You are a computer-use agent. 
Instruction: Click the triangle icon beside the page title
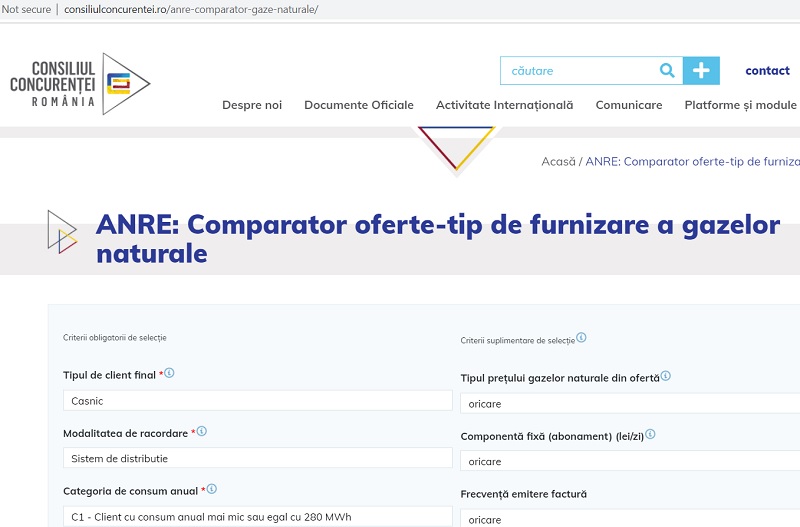[x=62, y=232]
